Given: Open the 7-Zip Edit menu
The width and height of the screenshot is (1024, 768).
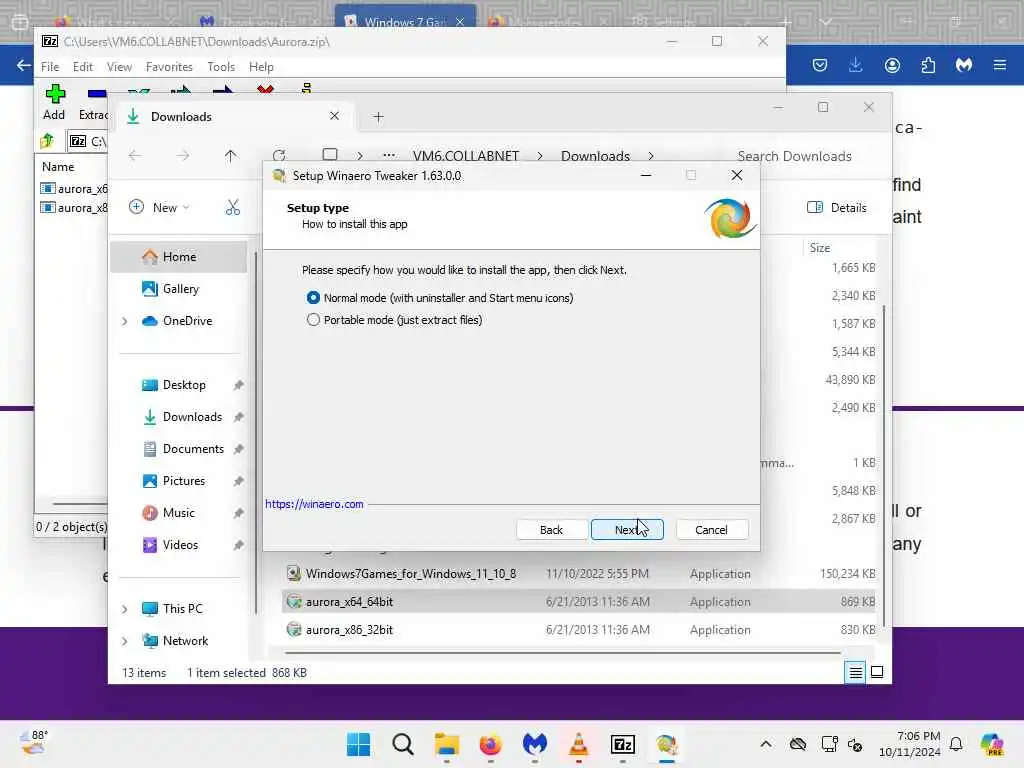Looking at the screenshot, I should tap(82, 67).
